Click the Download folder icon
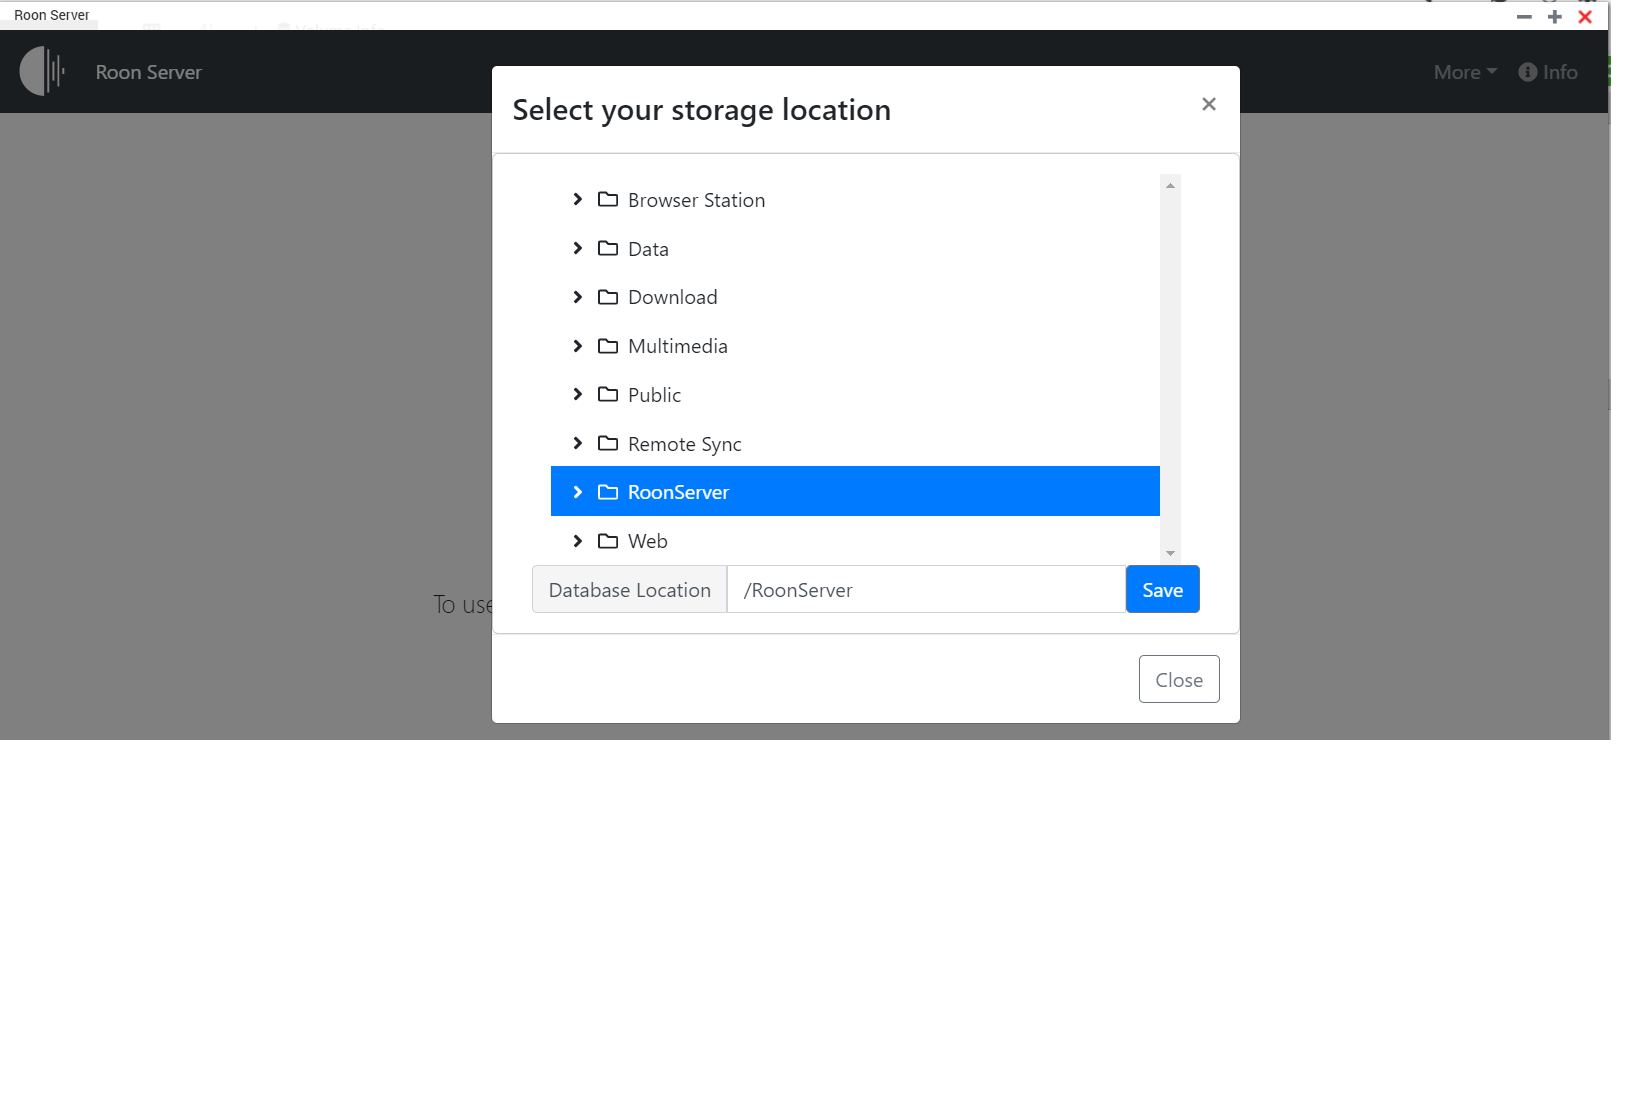 (x=607, y=297)
